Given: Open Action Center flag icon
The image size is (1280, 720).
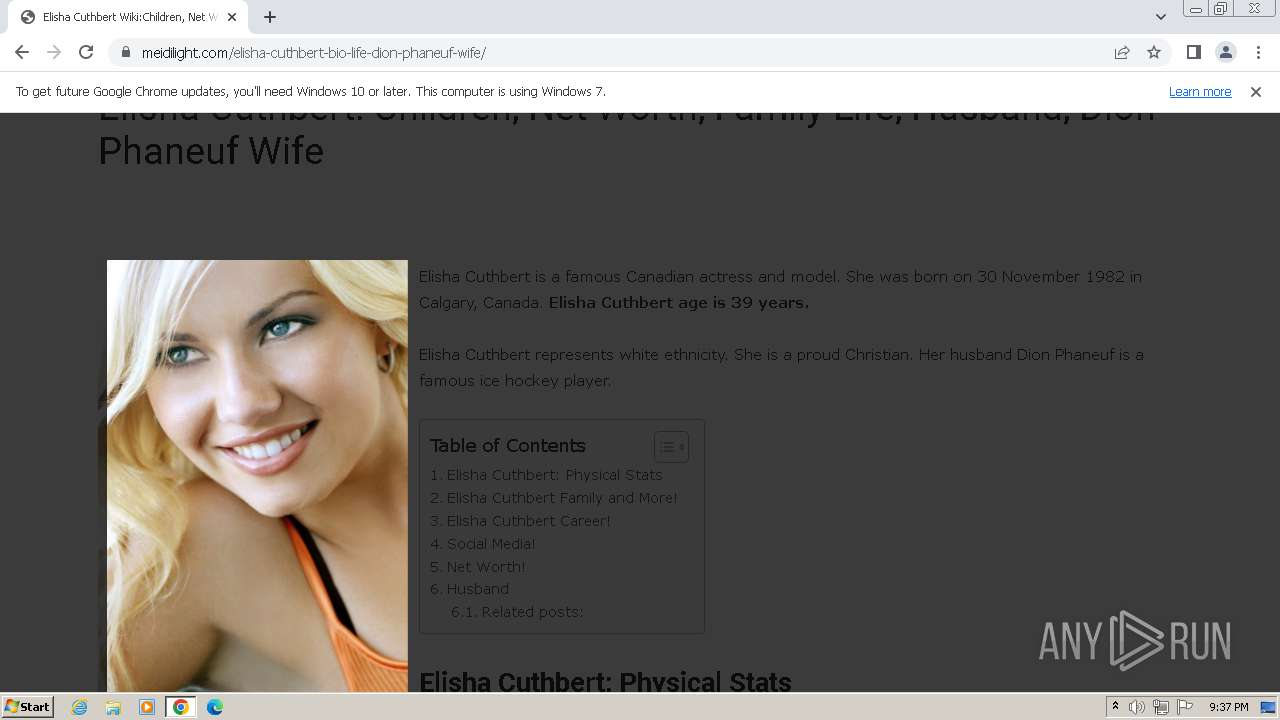Looking at the screenshot, I should (x=1185, y=707).
